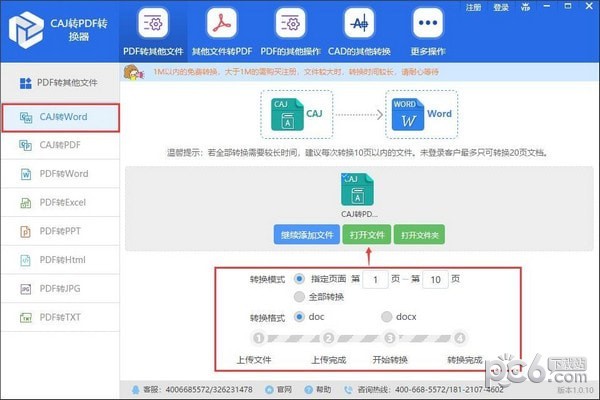This screenshot has height=400, width=600.
Task: Click the 转换模式 label
Action: coord(267,279)
